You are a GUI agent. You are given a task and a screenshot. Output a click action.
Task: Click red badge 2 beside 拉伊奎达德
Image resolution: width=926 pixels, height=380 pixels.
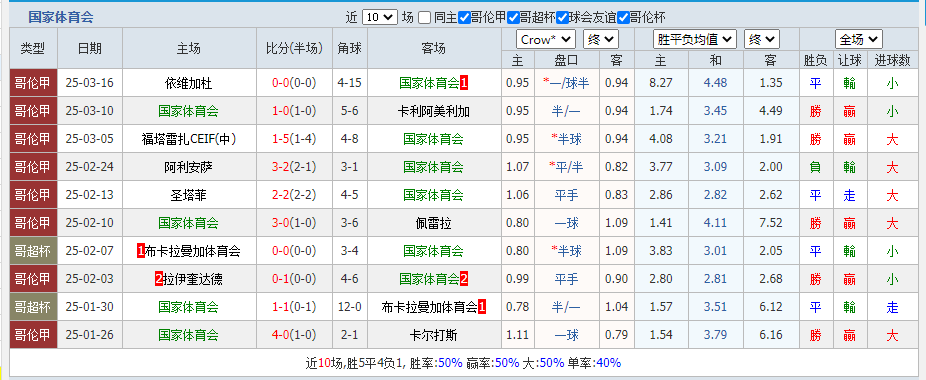click(x=158, y=279)
